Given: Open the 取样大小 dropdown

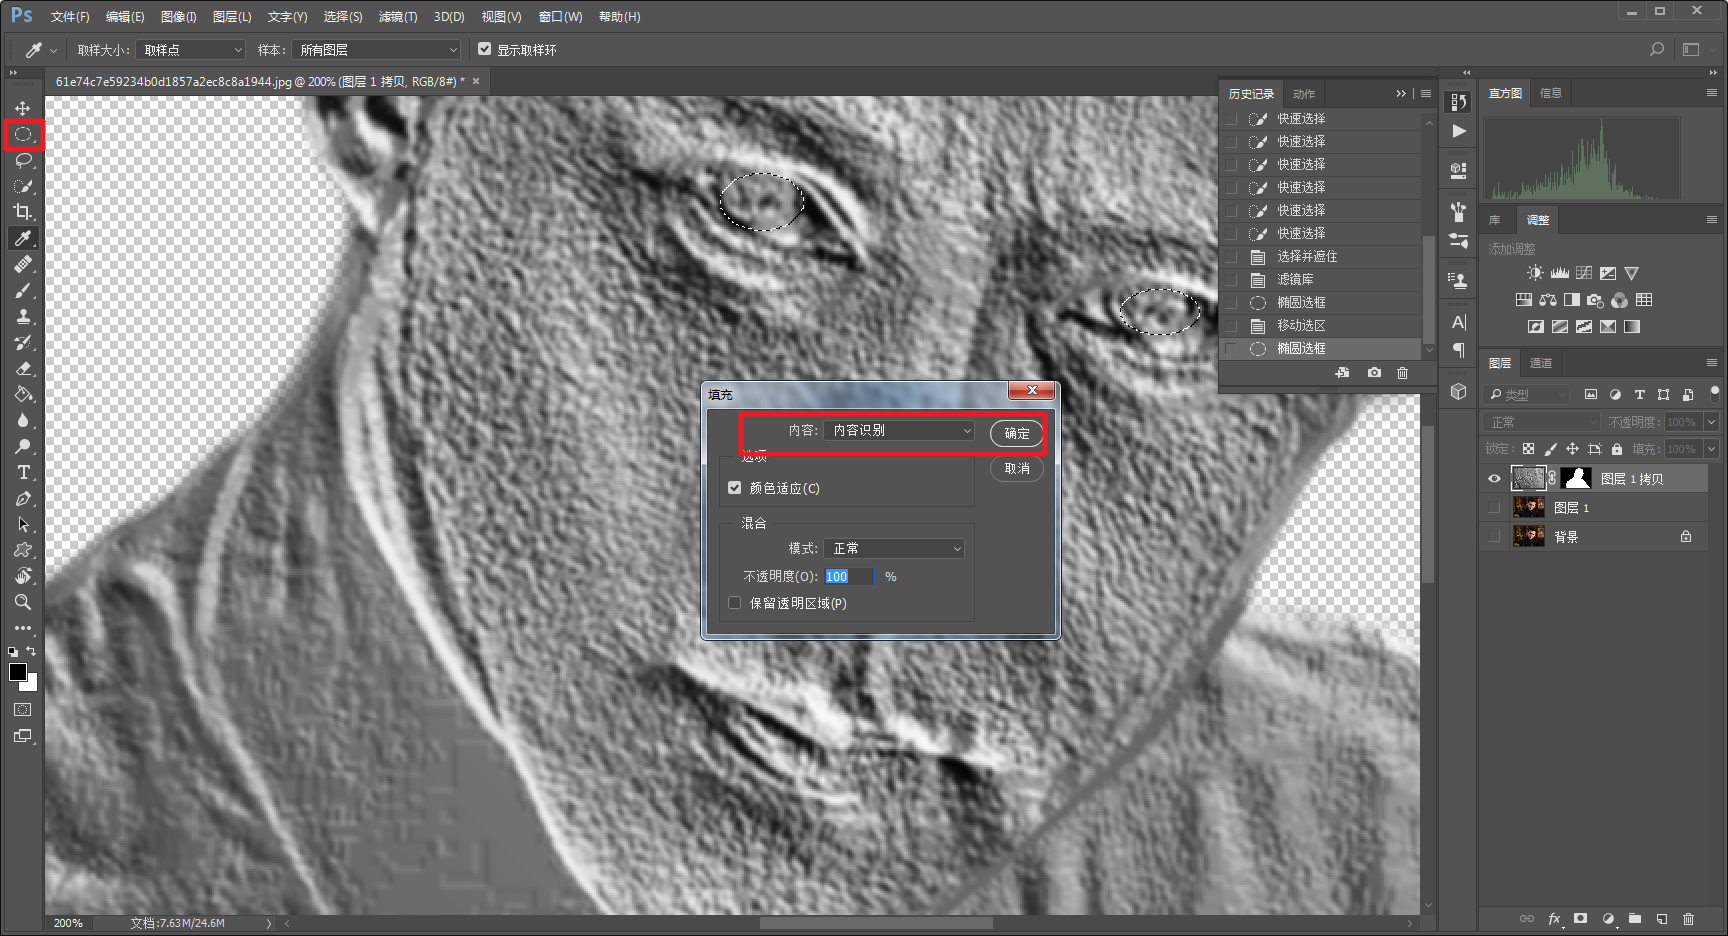Looking at the screenshot, I should point(191,50).
